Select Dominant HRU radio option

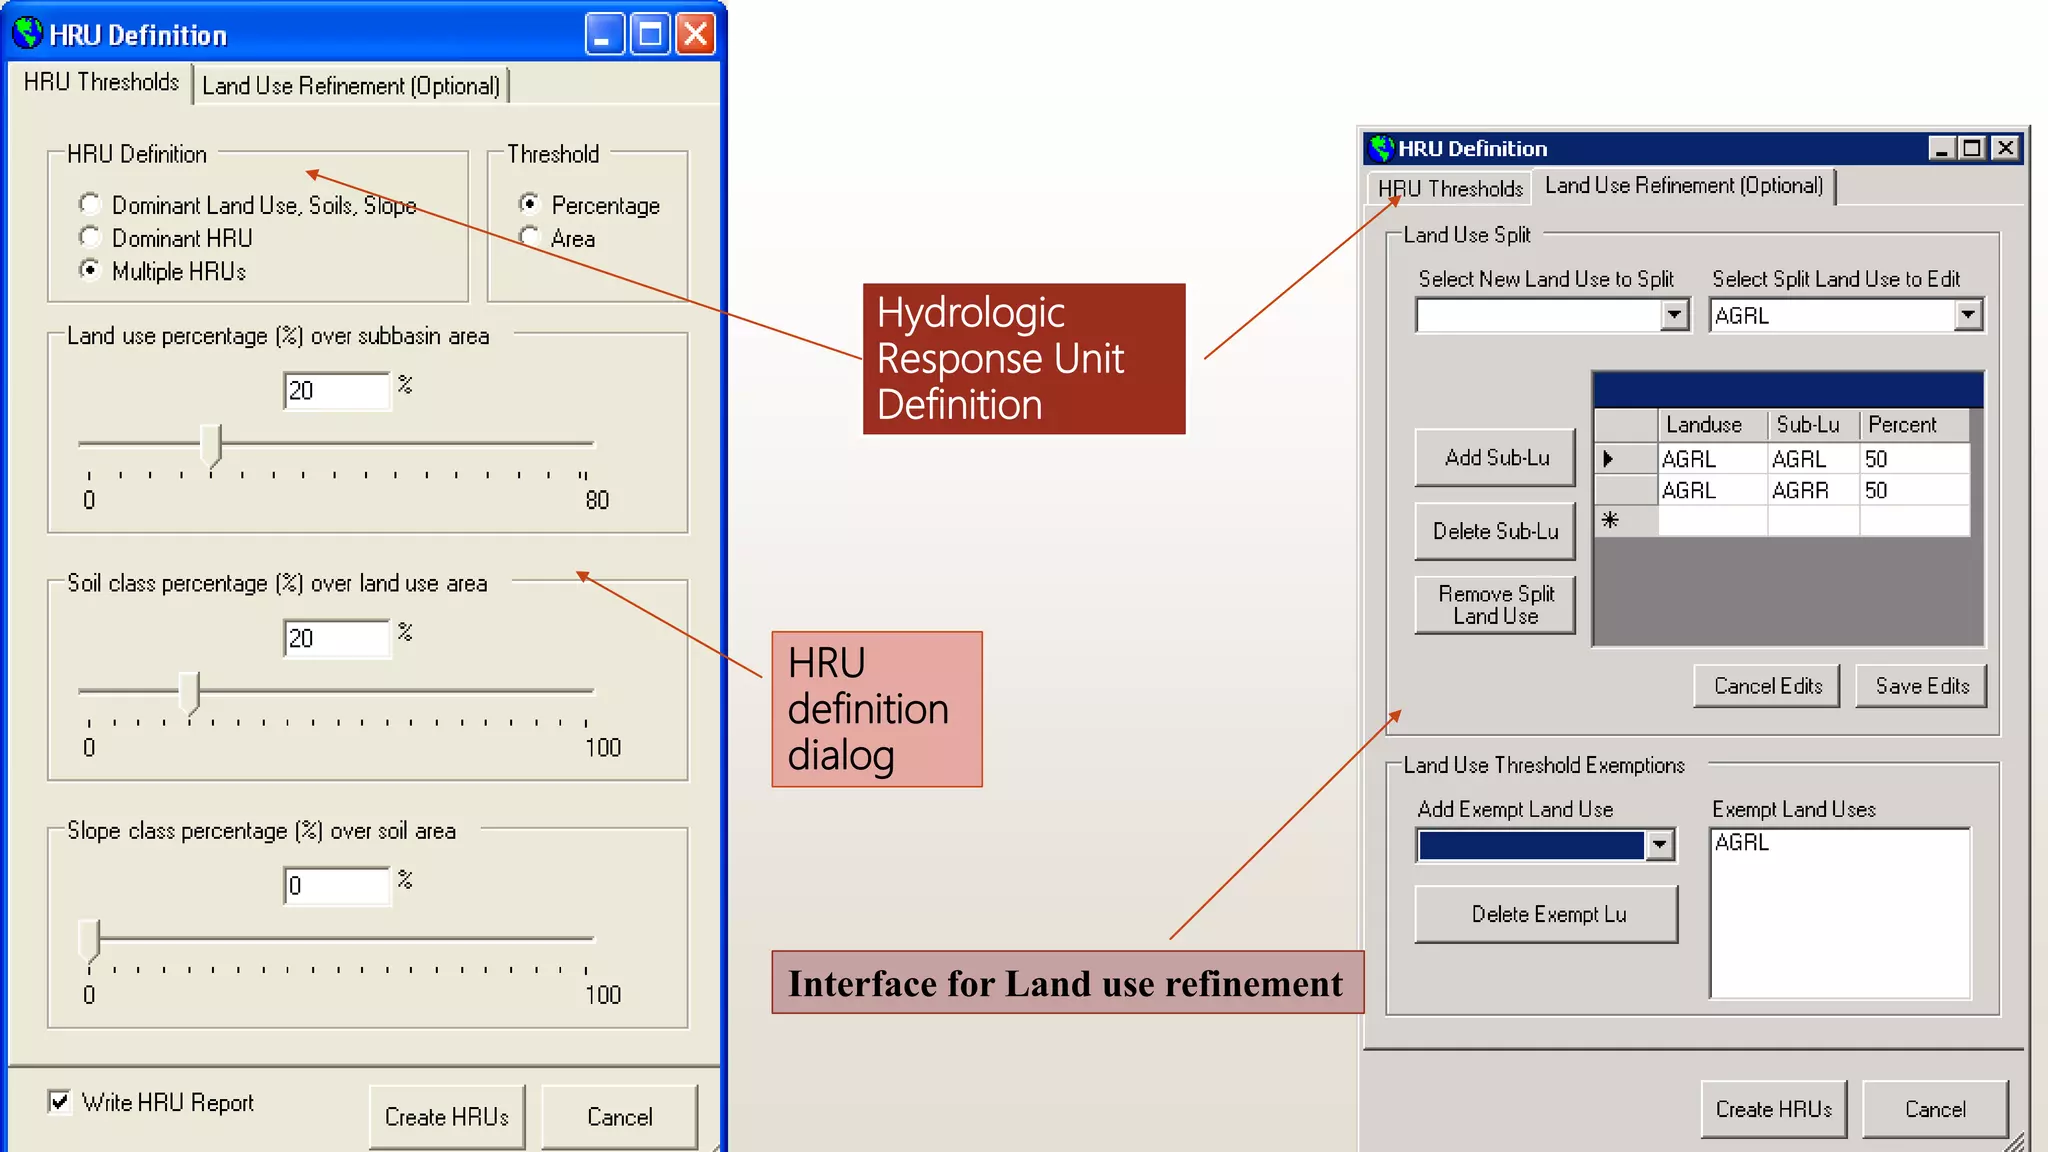90,238
